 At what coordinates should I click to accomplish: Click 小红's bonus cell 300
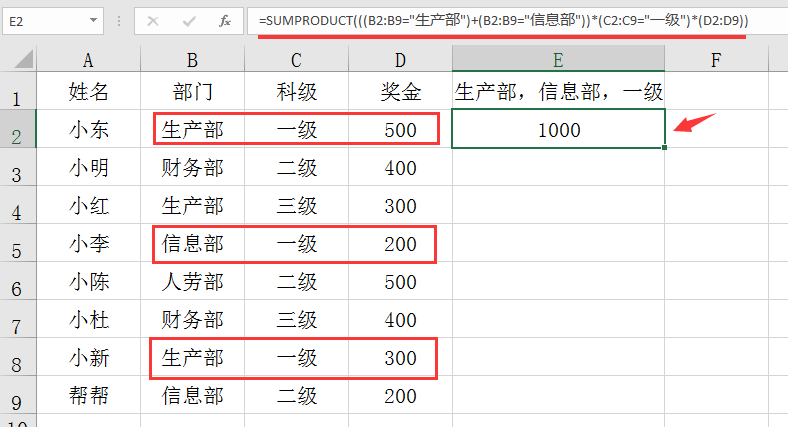coord(401,205)
